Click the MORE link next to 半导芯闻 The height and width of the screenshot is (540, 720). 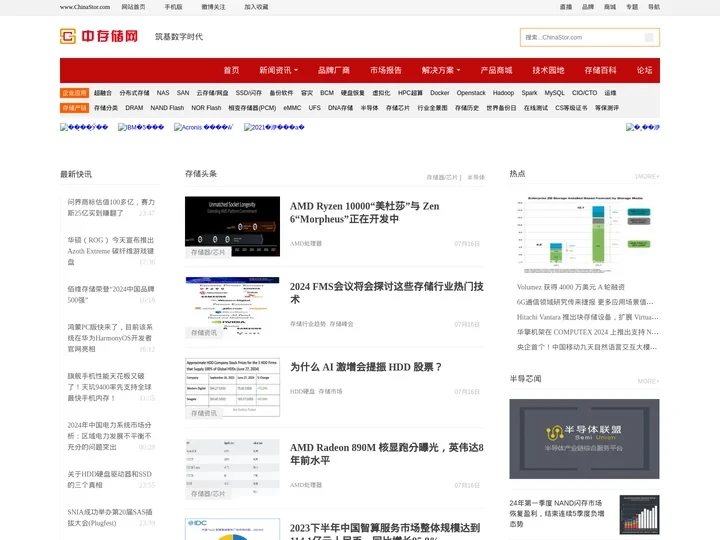[x=648, y=381]
